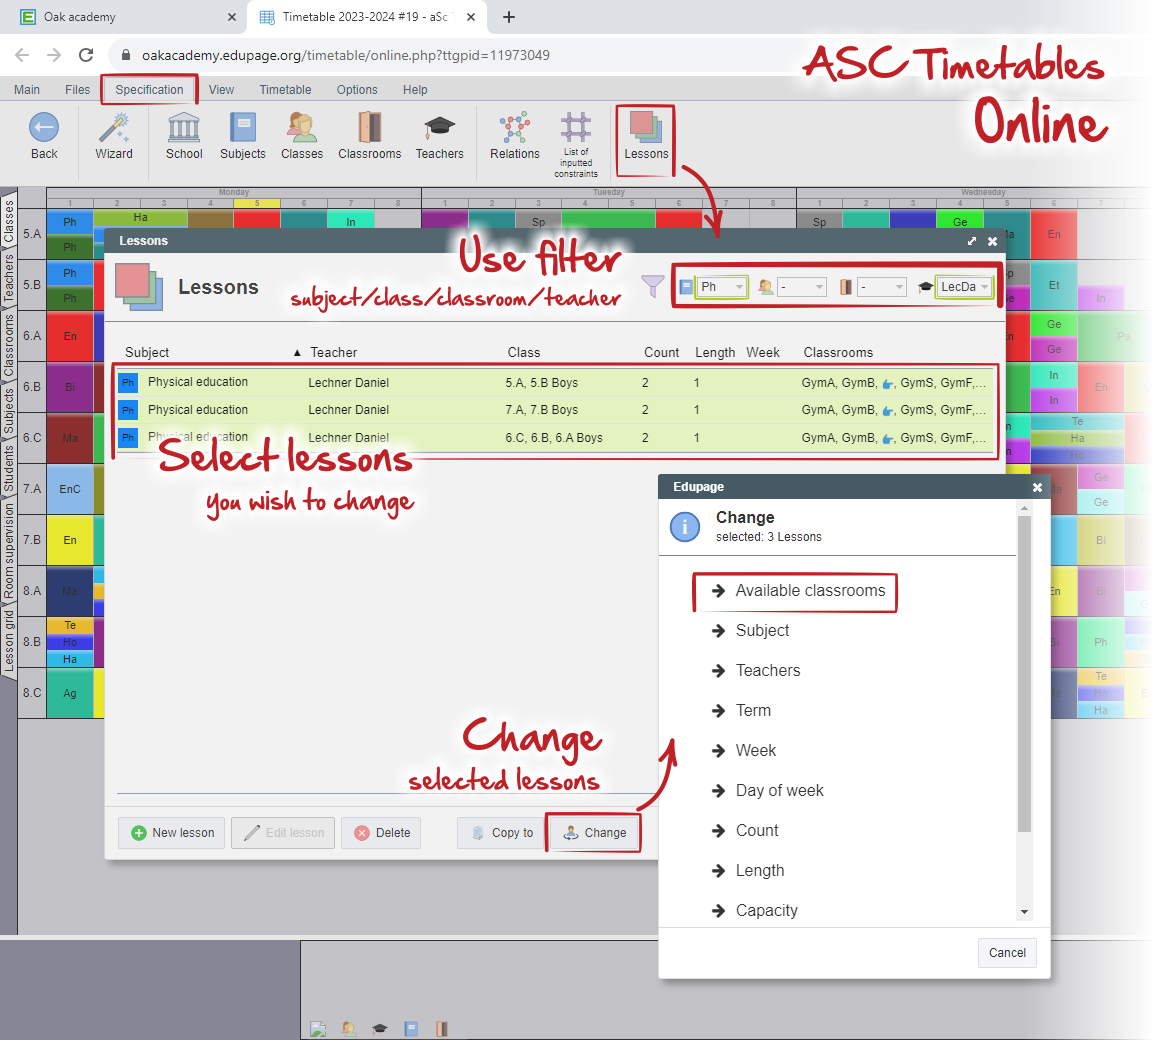Screen dimensions: 1152x1040
Task: Open the View menu
Action: (221, 90)
